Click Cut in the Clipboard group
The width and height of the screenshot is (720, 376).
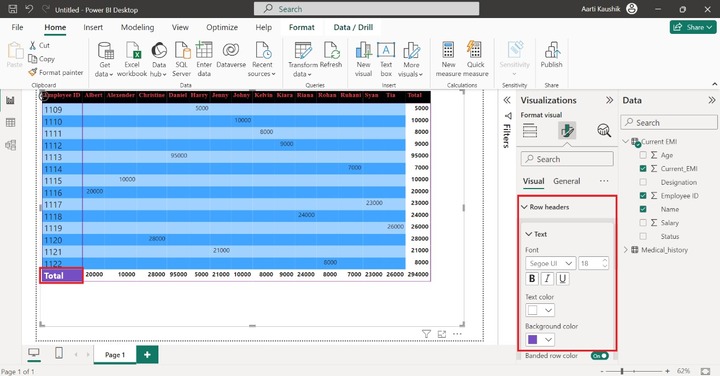pos(39,45)
